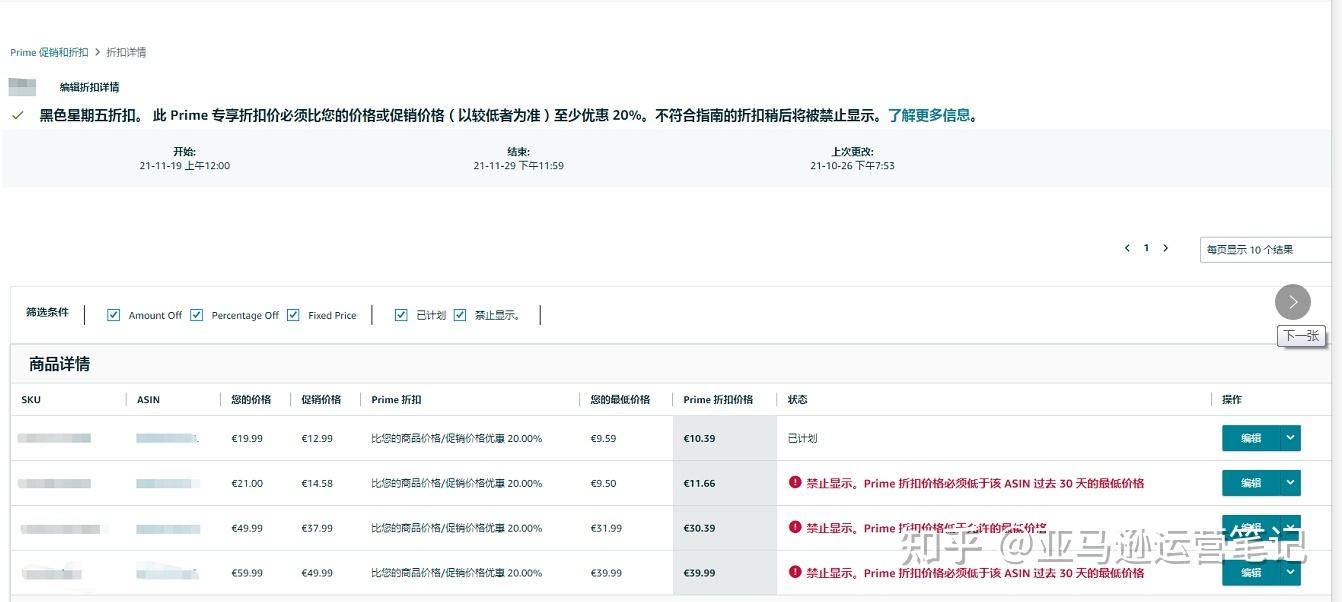The height and width of the screenshot is (602, 1342).
Task: Open the Prime 促销和折扣 breadcrumb link
Action: 49,52
